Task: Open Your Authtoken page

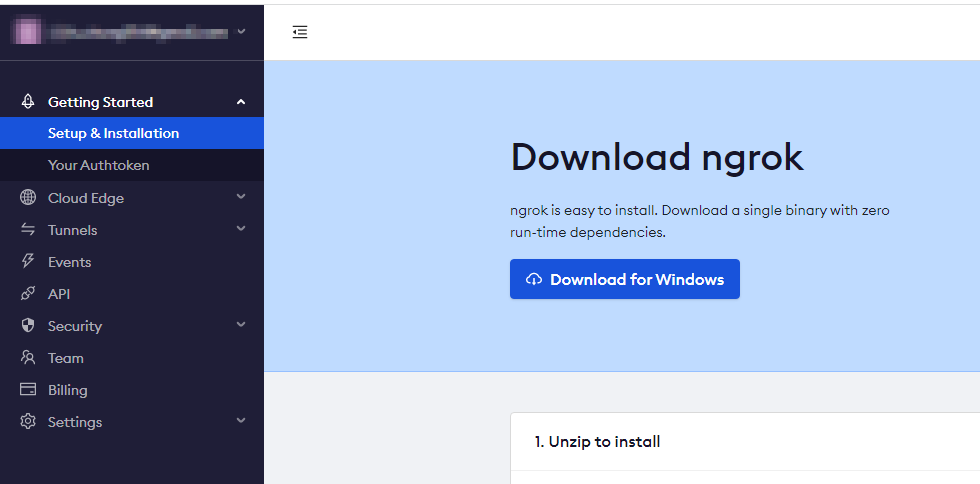Action: pos(132,165)
